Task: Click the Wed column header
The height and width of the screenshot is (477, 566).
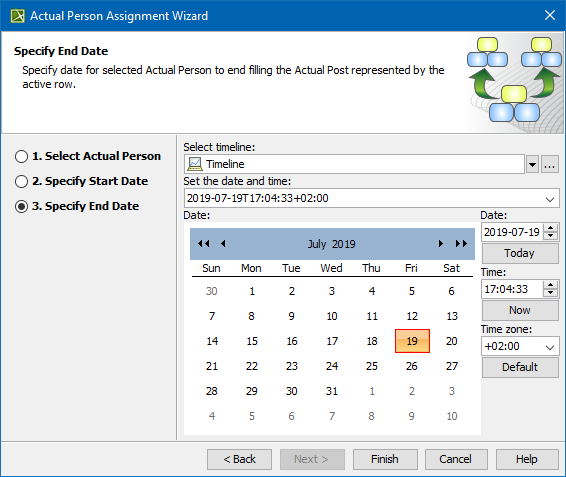Action: [331, 268]
